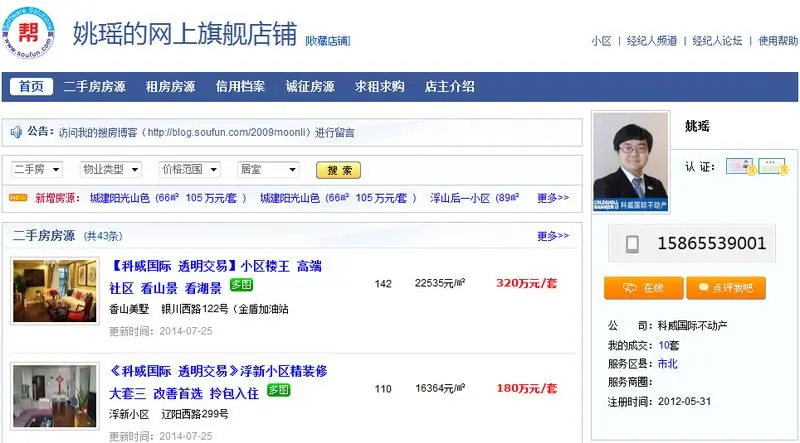Click the shop title 姚瑶的网上旗舰店铺
The width and height of the screenshot is (800, 443).
pos(185,34)
